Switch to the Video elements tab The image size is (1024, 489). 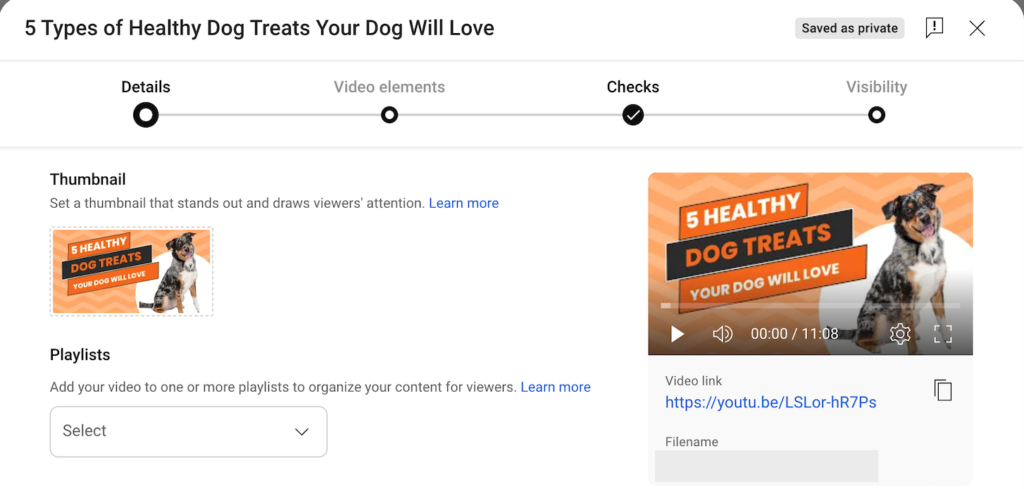click(389, 87)
